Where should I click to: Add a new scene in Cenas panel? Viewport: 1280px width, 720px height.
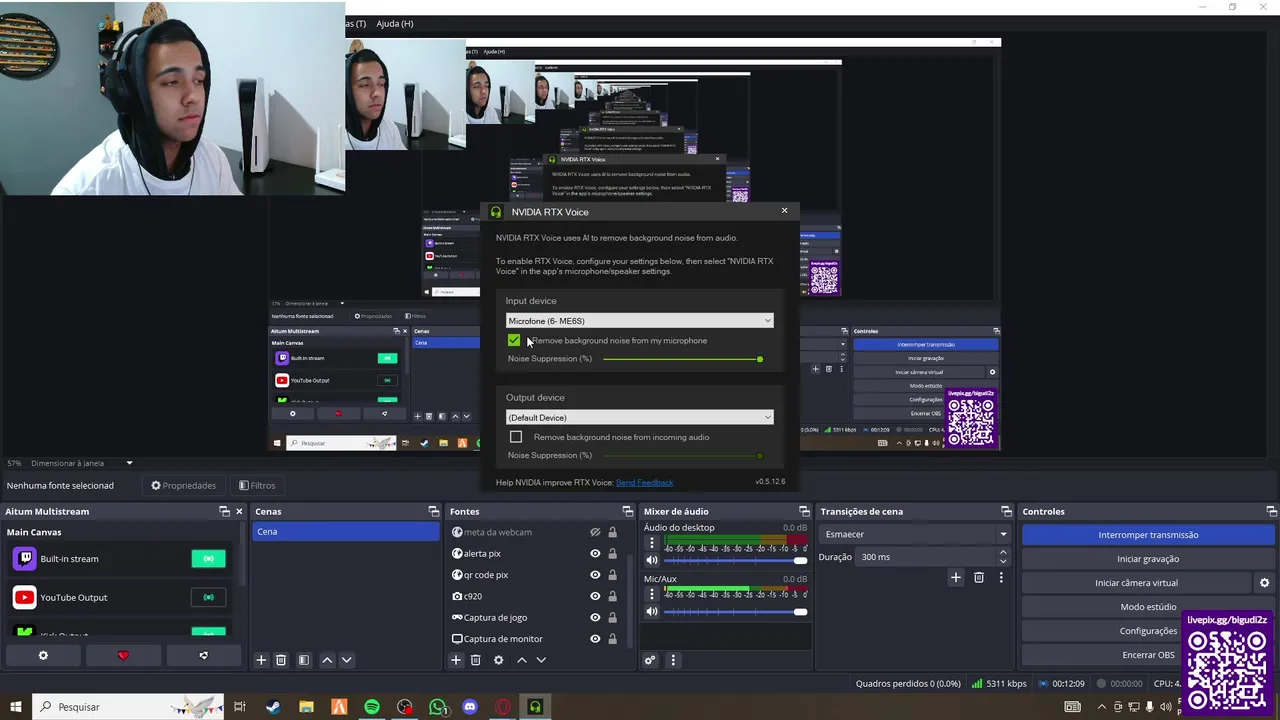point(261,660)
